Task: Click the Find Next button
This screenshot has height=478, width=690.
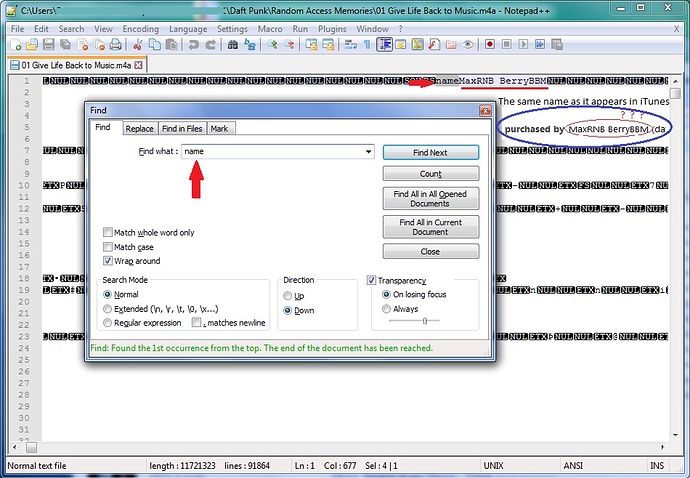Action: (431, 152)
